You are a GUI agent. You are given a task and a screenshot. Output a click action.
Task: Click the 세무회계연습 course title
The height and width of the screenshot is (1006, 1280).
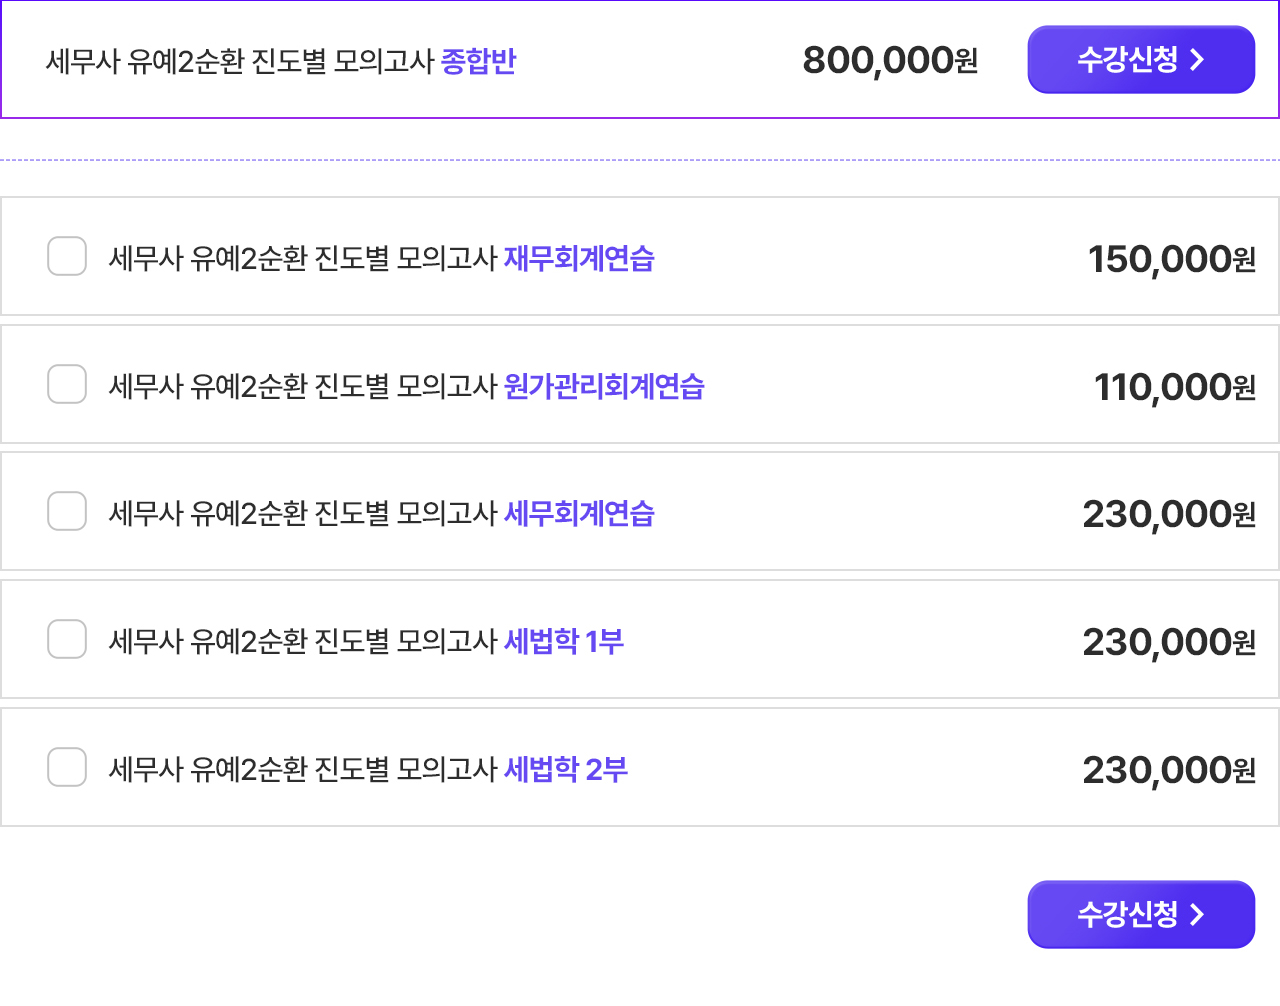pos(380,513)
